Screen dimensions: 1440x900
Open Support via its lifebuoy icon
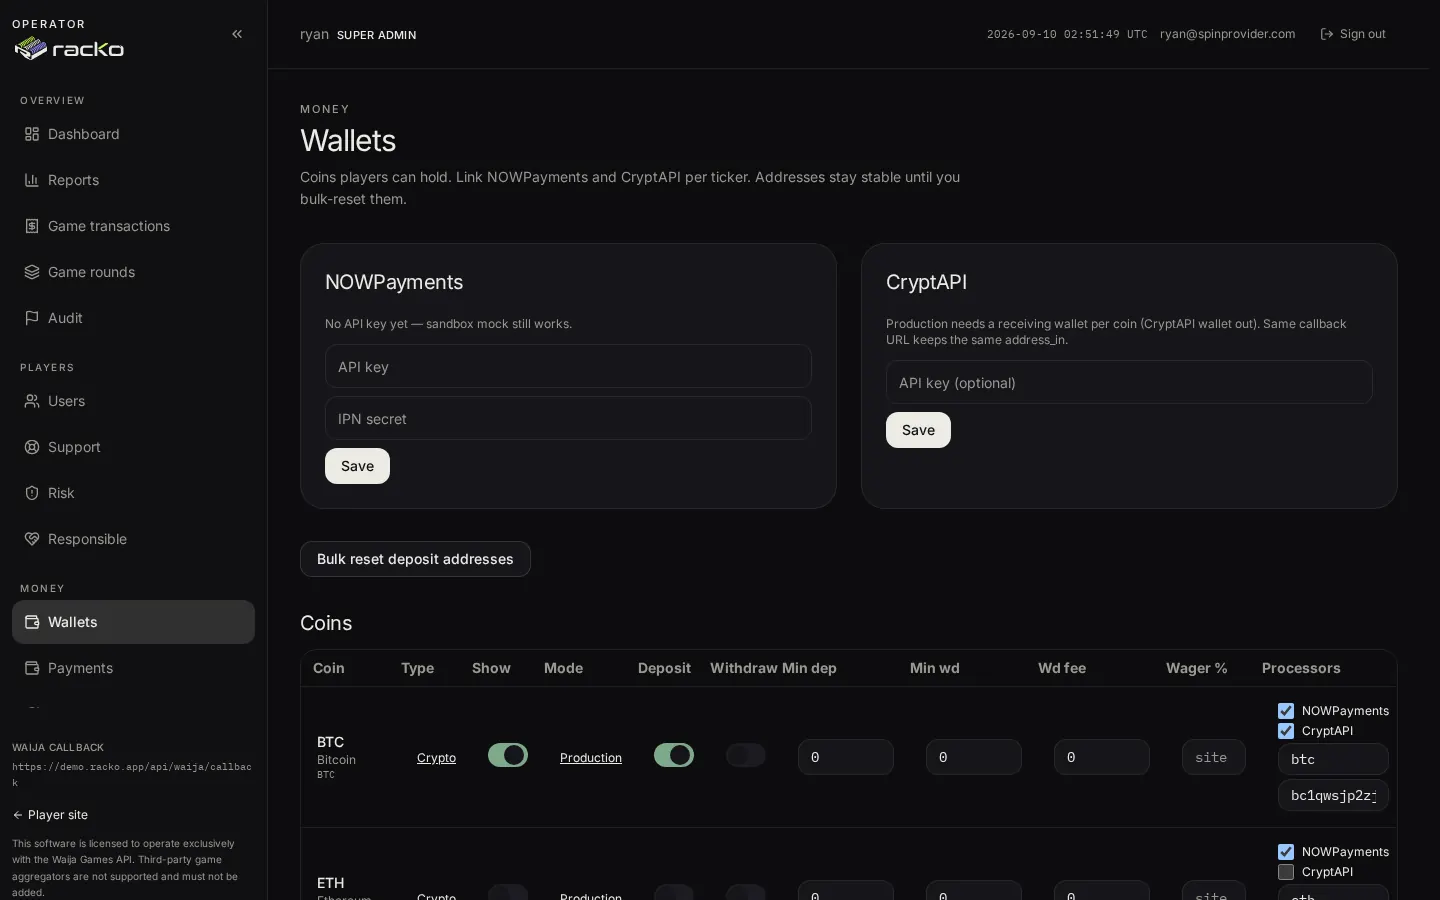point(32,447)
